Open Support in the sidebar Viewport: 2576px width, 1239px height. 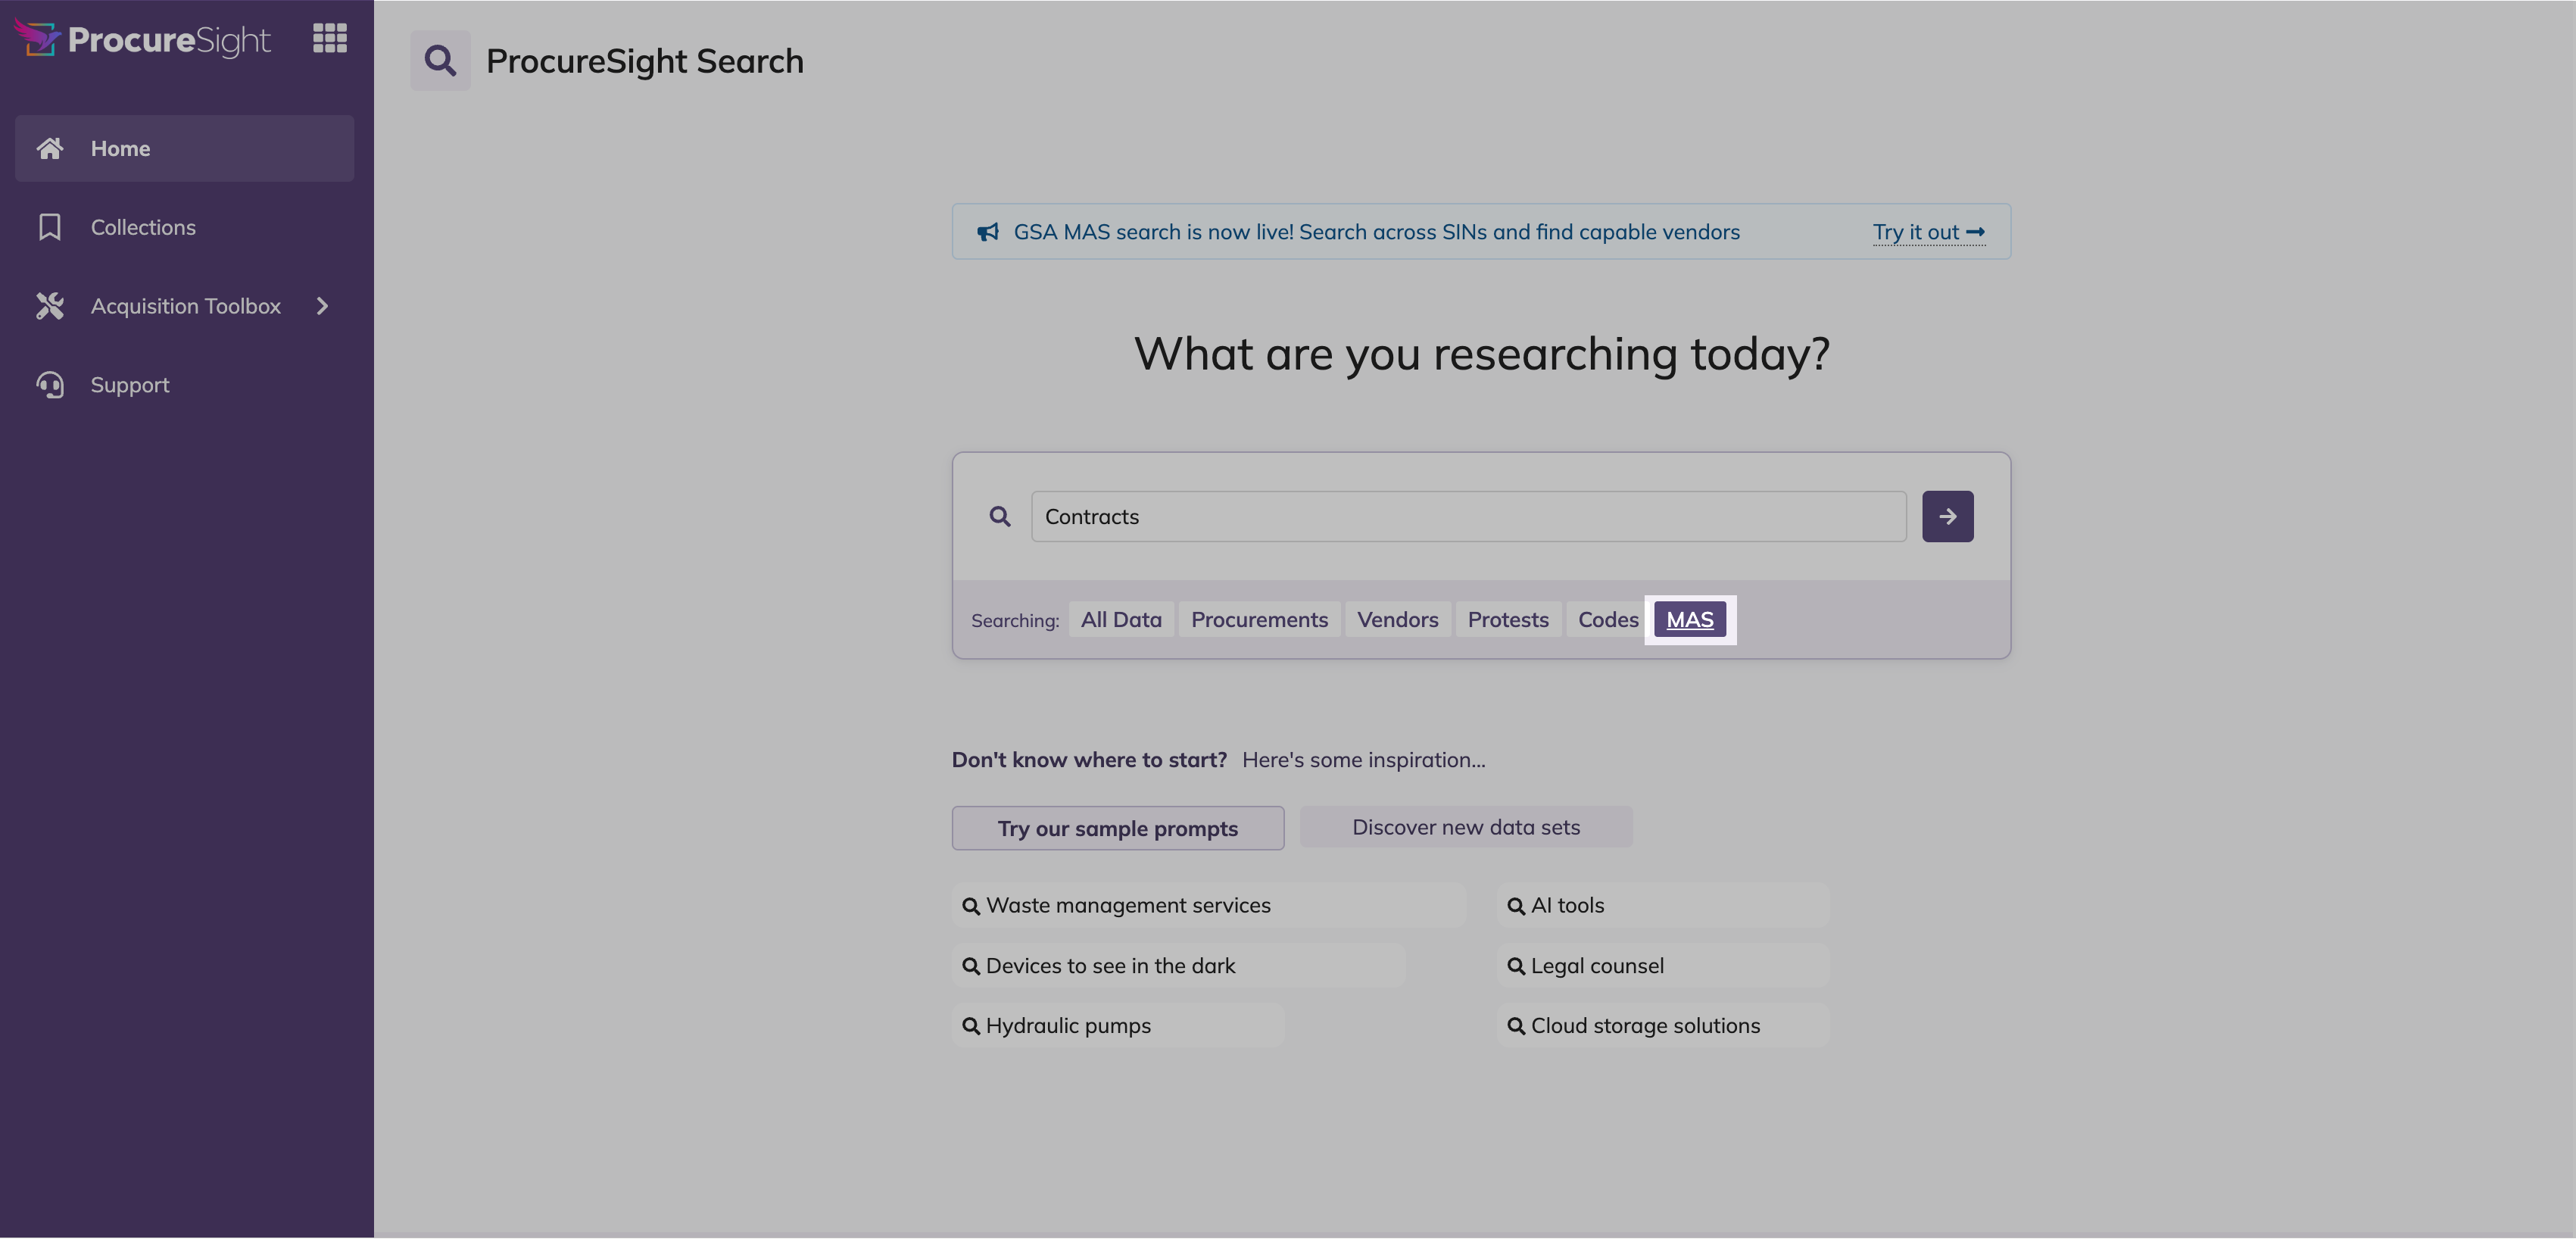click(185, 385)
